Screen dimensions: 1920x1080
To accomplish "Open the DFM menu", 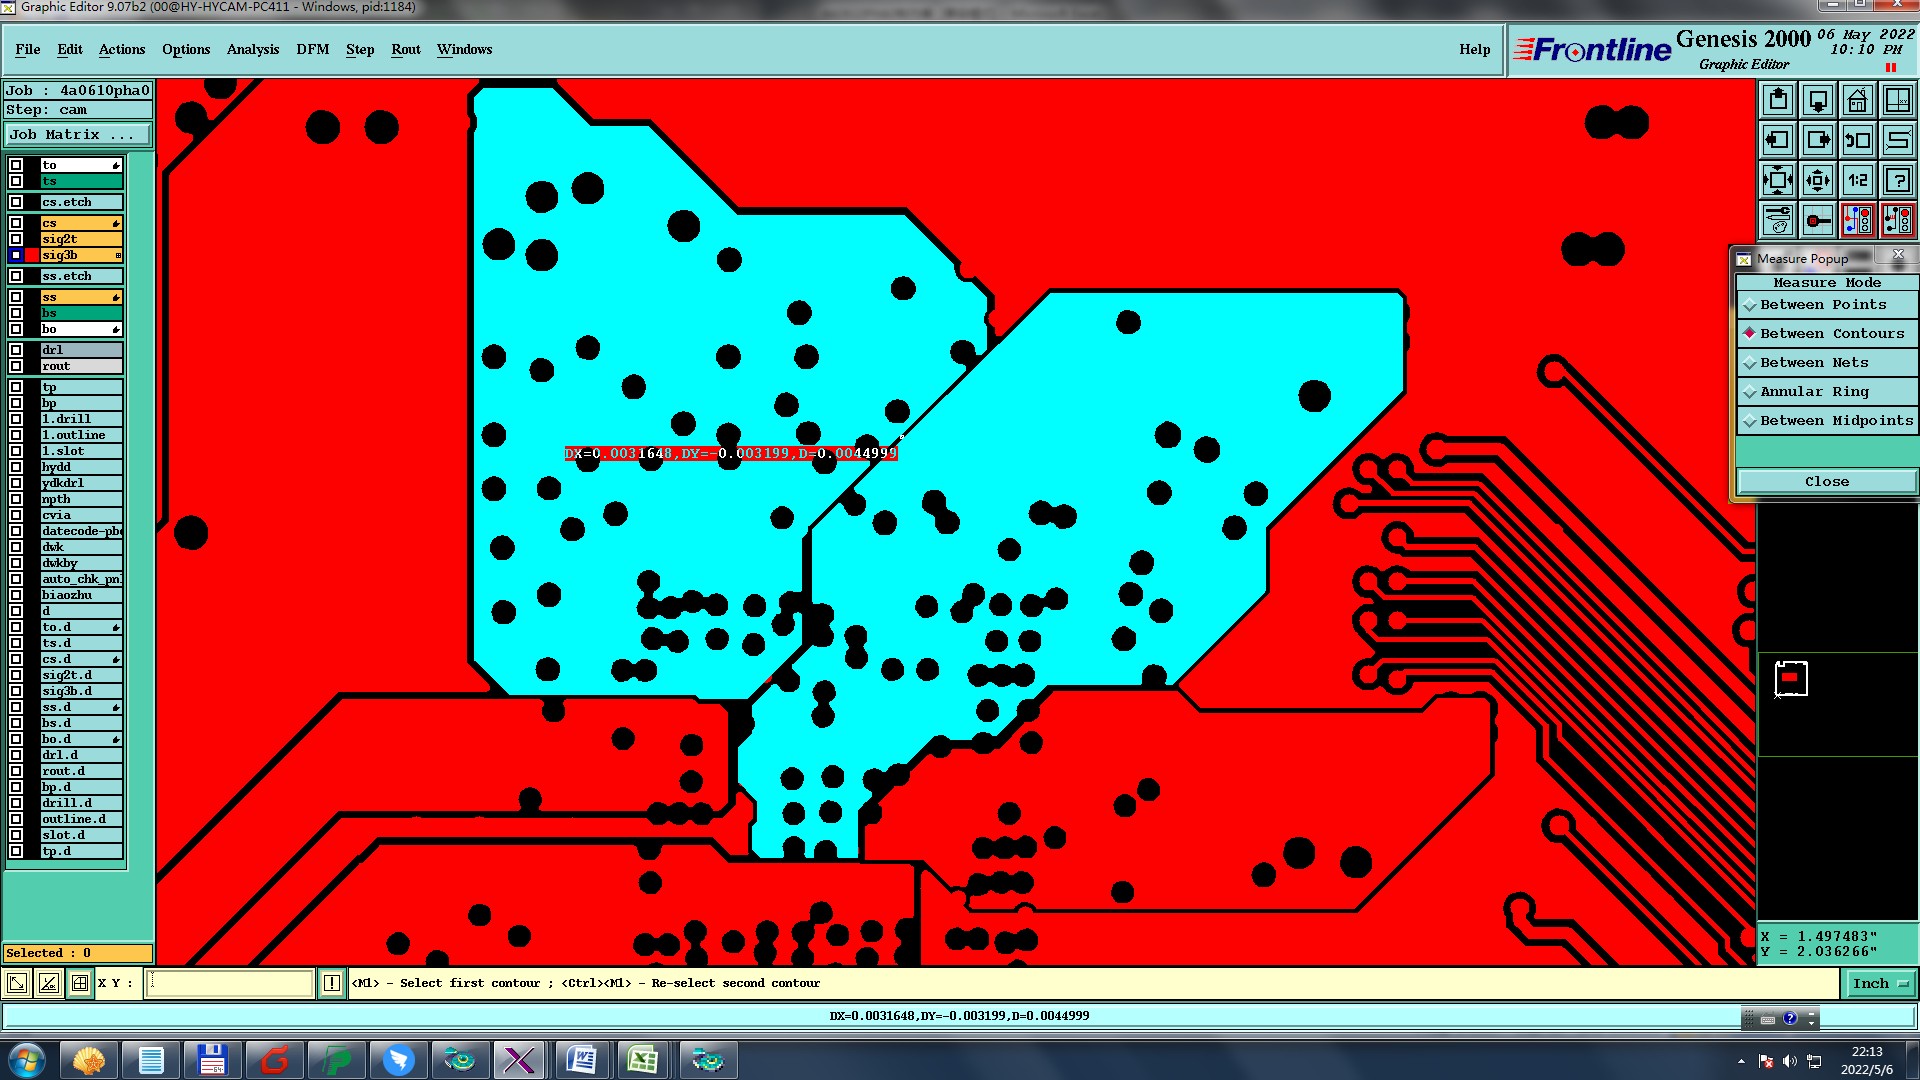I will click(x=312, y=49).
